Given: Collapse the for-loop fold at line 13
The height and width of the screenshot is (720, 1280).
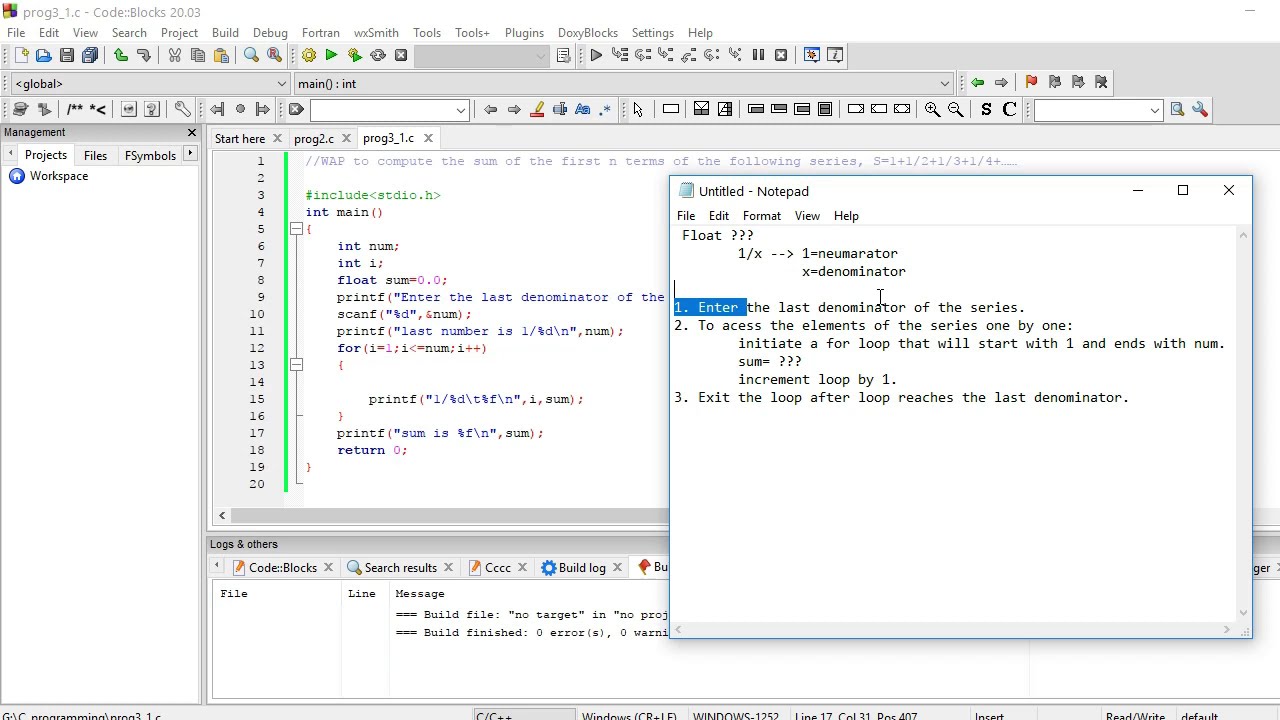Looking at the screenshot, I should coord(296,365).
